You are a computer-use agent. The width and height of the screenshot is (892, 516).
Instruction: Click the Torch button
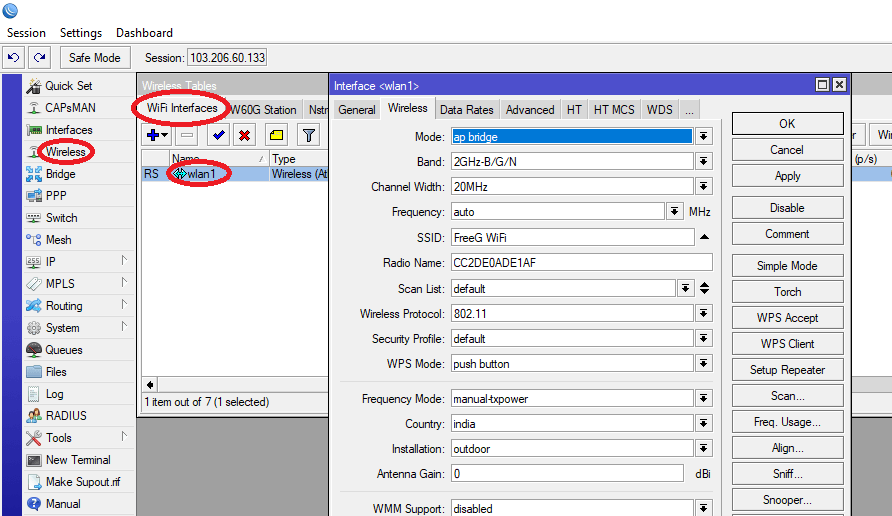(x=787, y=292)
